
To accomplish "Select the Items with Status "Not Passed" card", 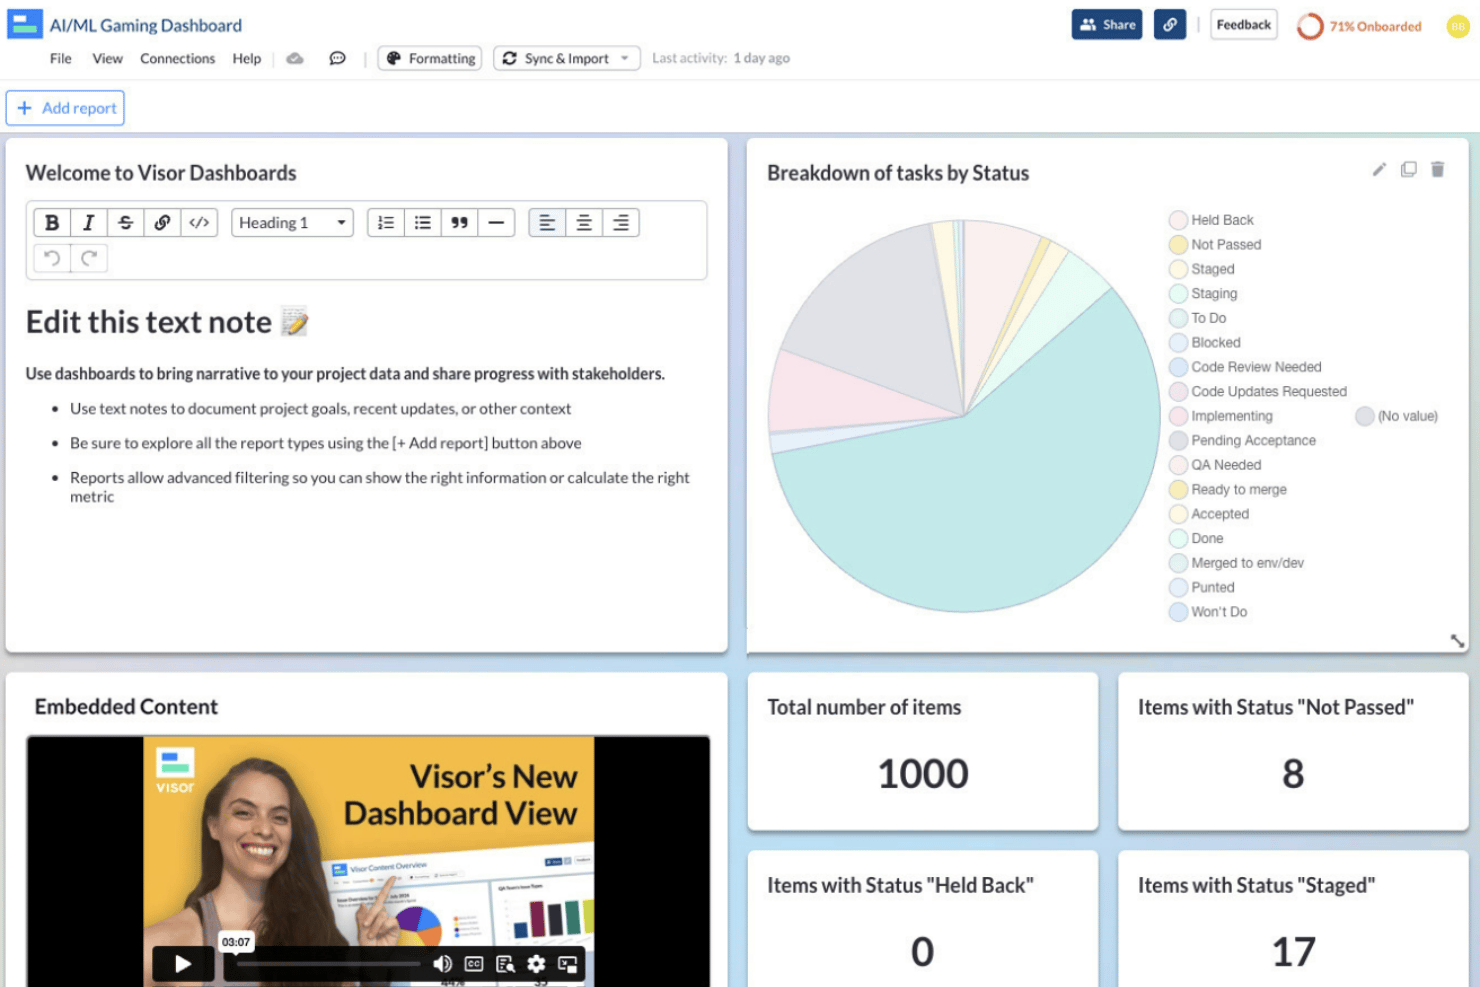I will [x=1293, y=750].
